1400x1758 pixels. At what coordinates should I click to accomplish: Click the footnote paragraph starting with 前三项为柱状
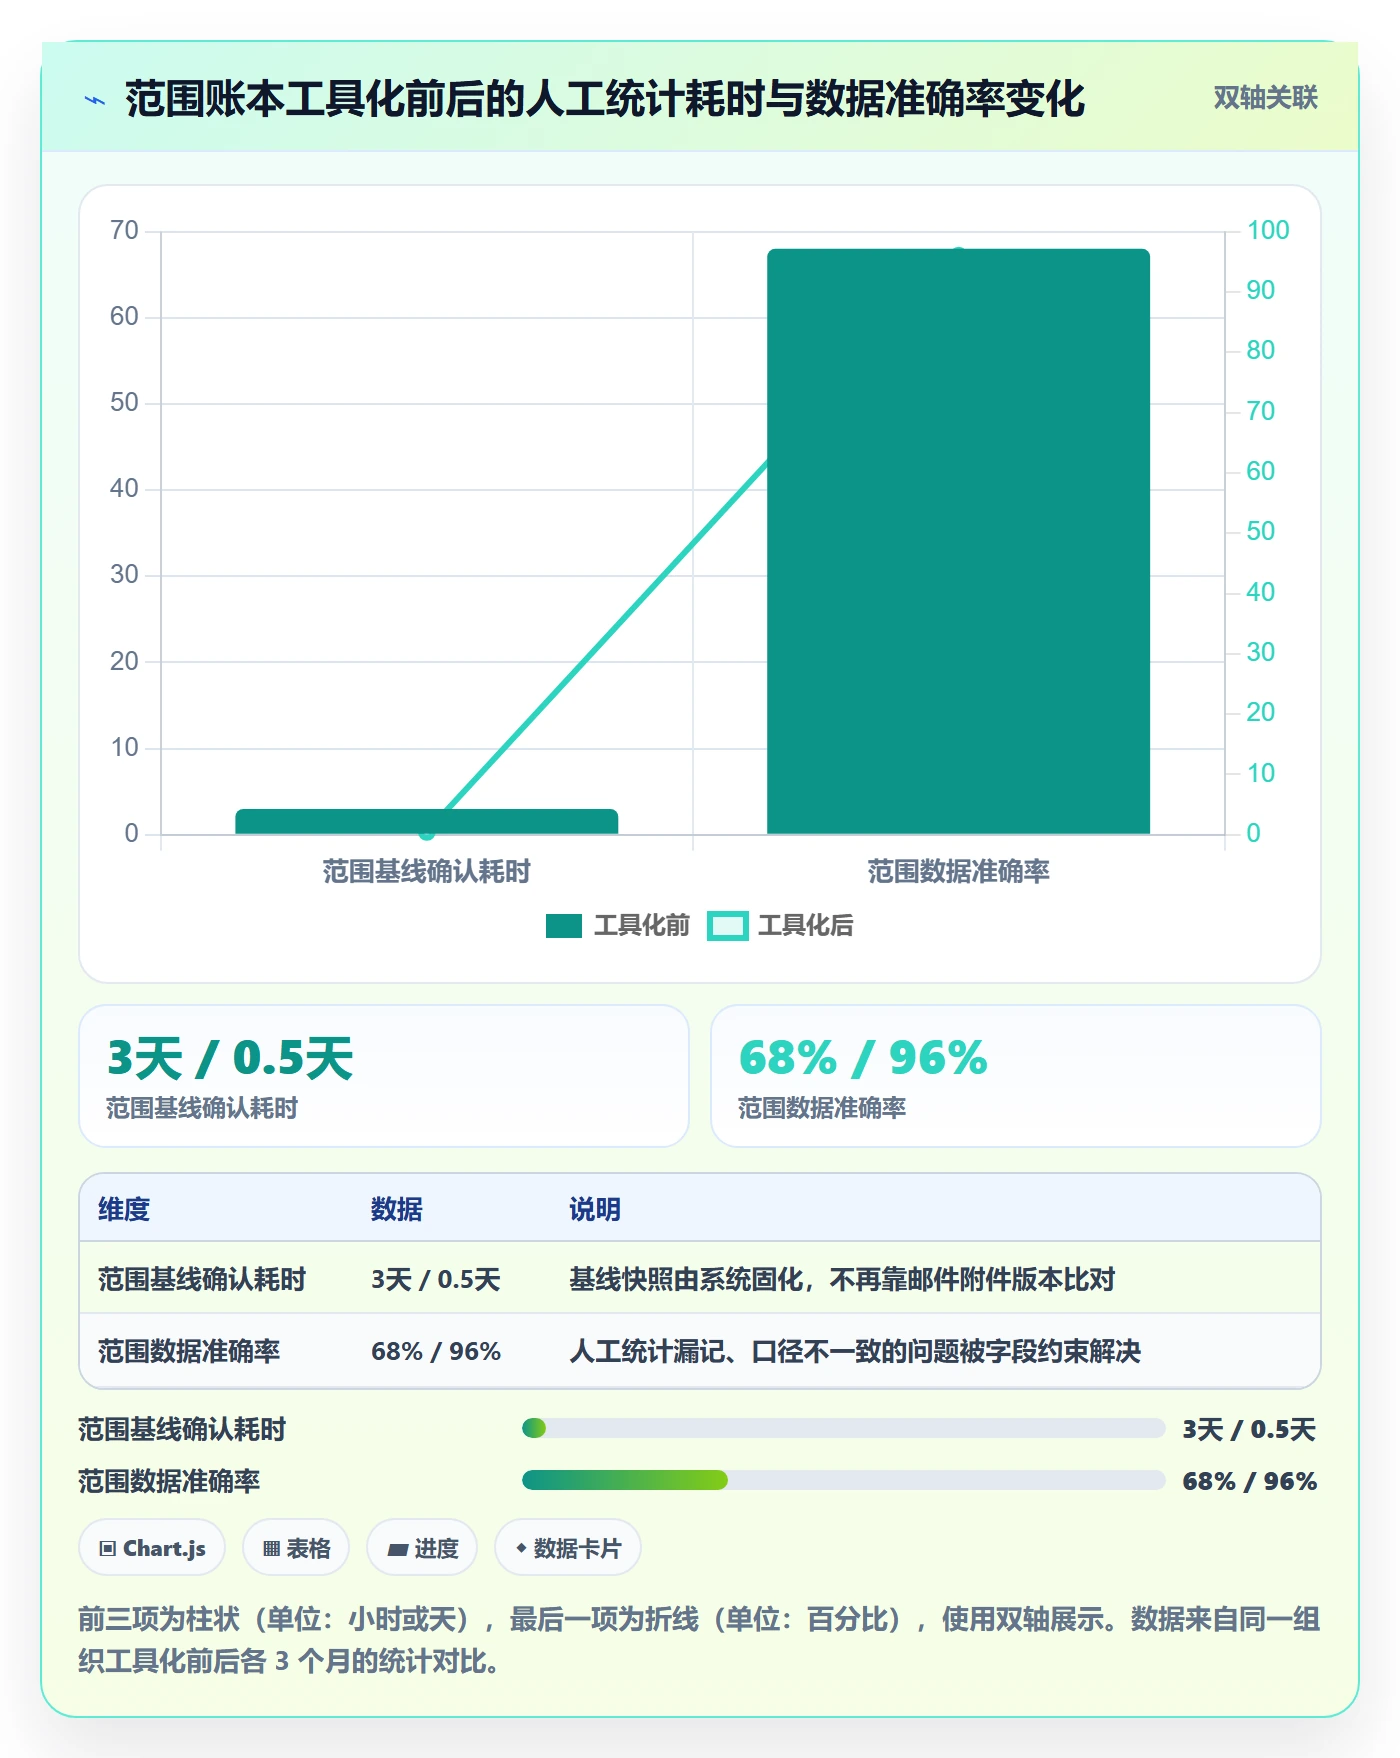tap(699, 1640)
